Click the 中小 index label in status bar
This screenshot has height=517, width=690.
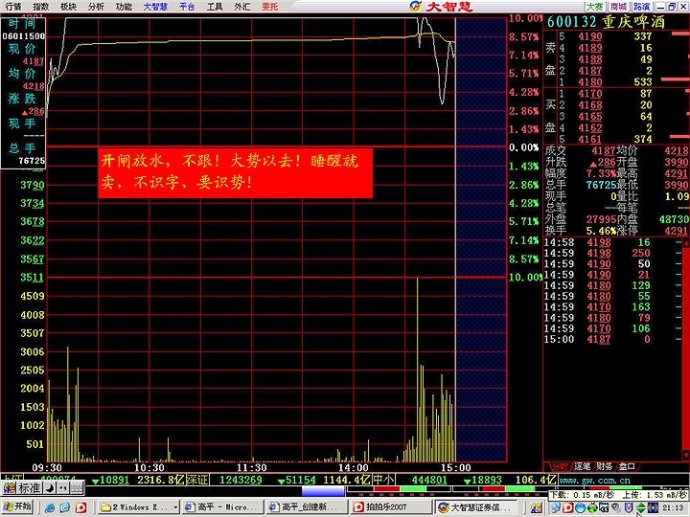pos(383,481)
